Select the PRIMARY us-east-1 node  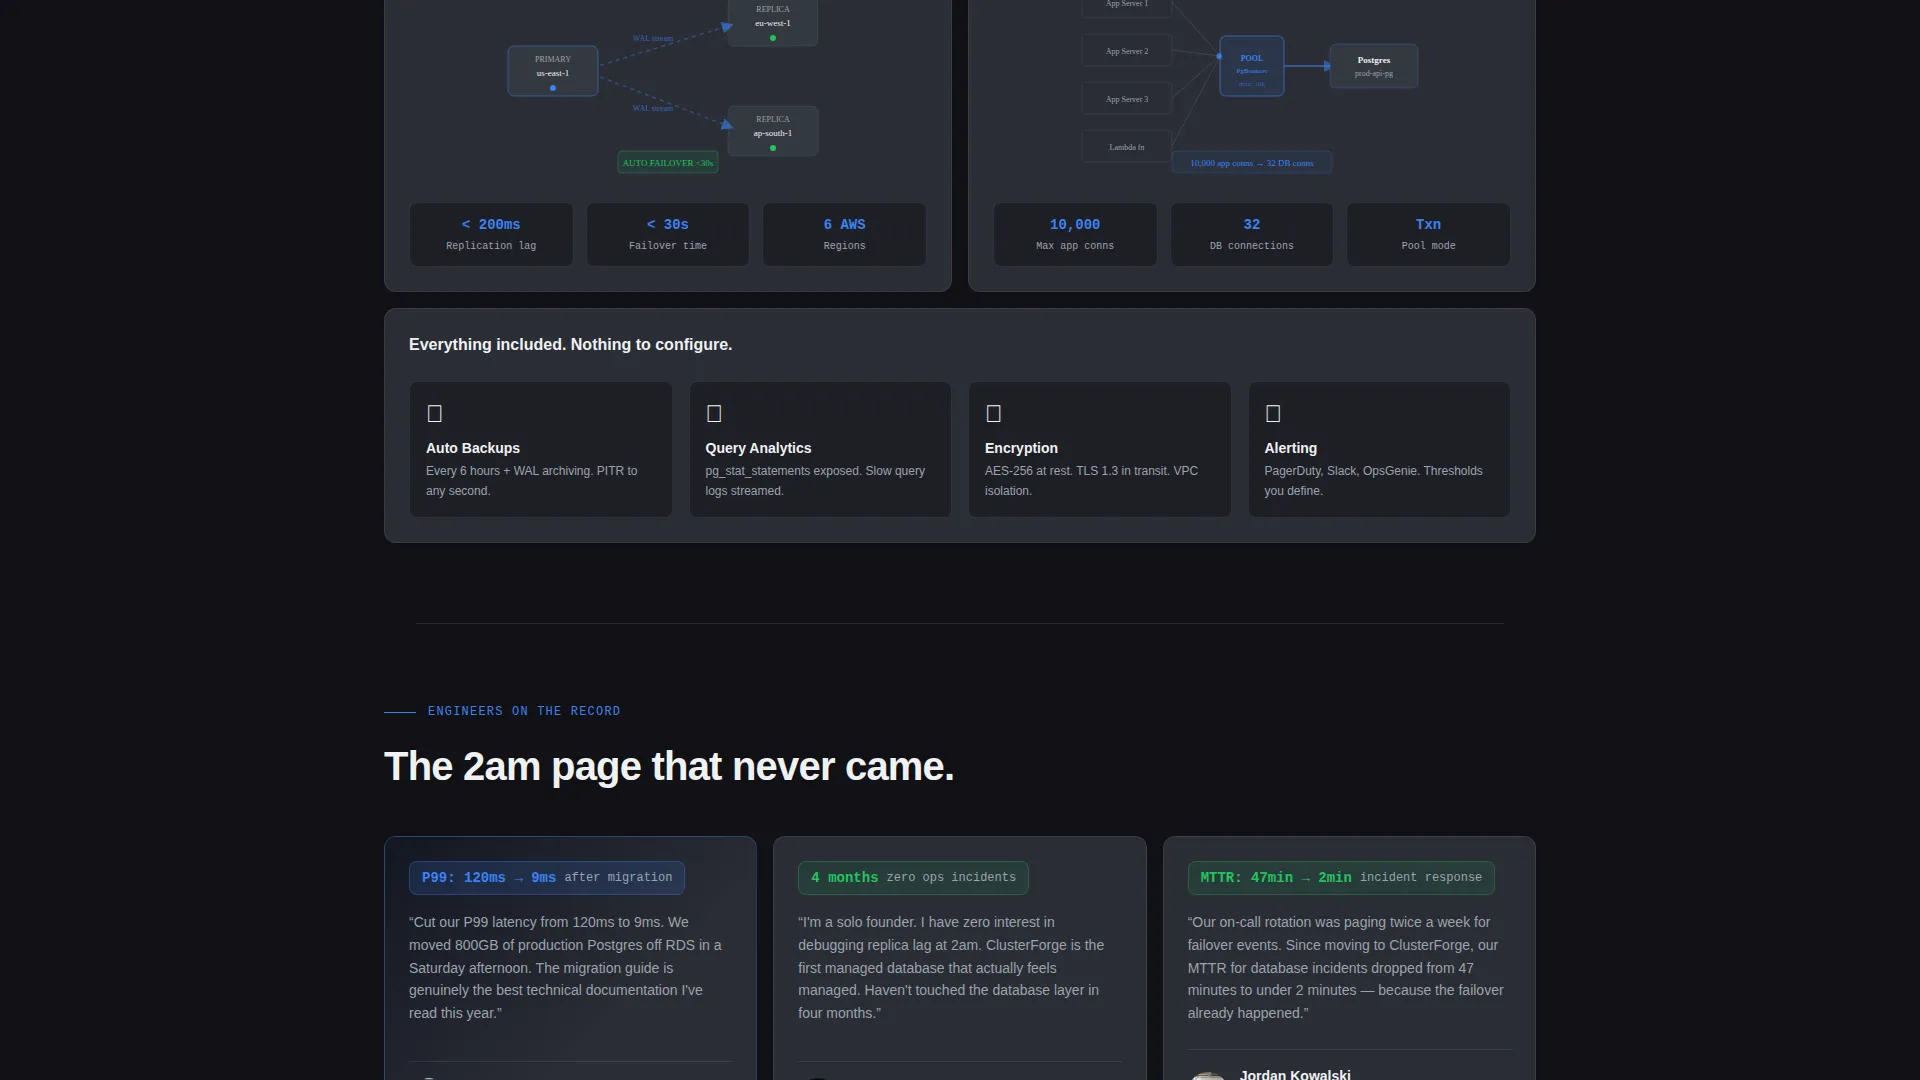tap(553, 71)
